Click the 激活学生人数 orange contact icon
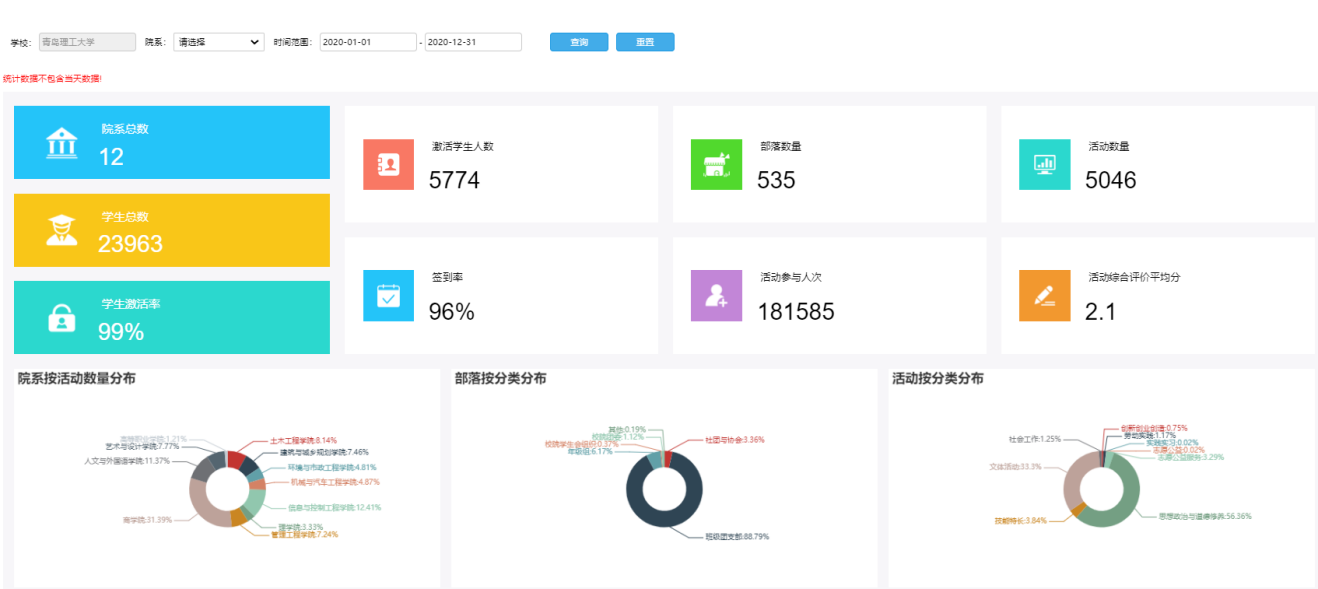 (x=388, y=165)
